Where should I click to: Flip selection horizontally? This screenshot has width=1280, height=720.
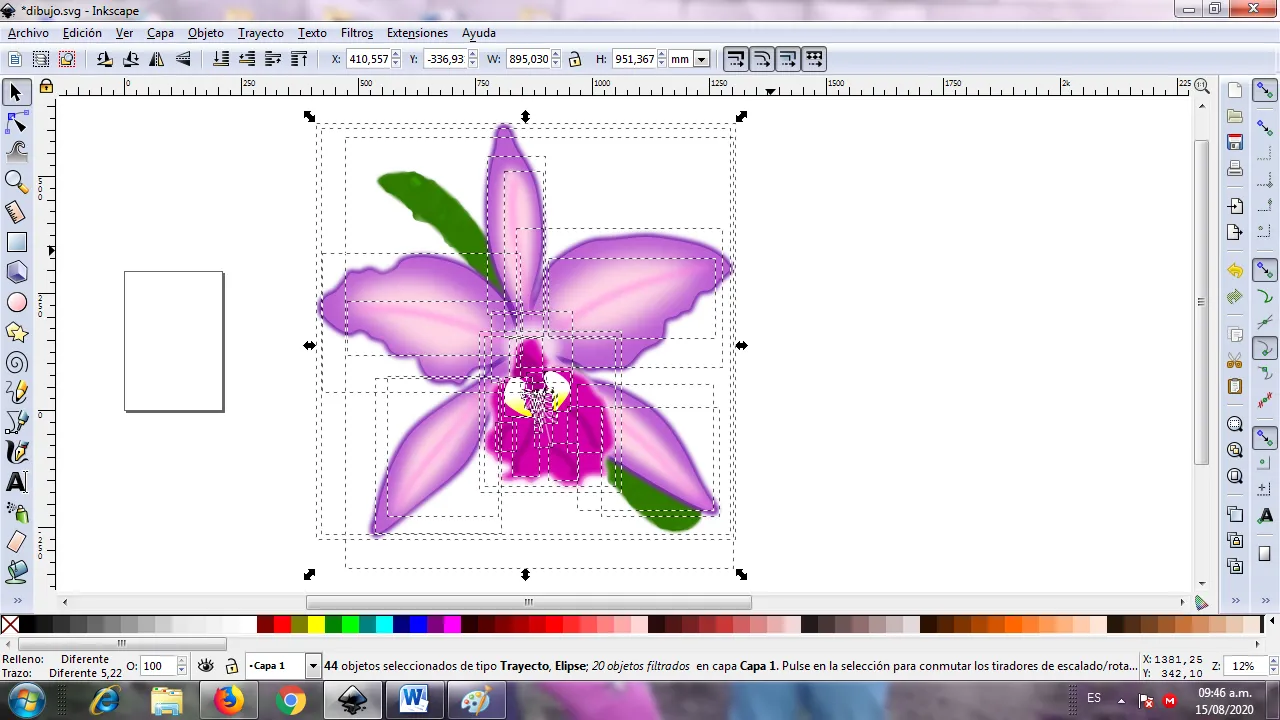[x=157, y=60]
